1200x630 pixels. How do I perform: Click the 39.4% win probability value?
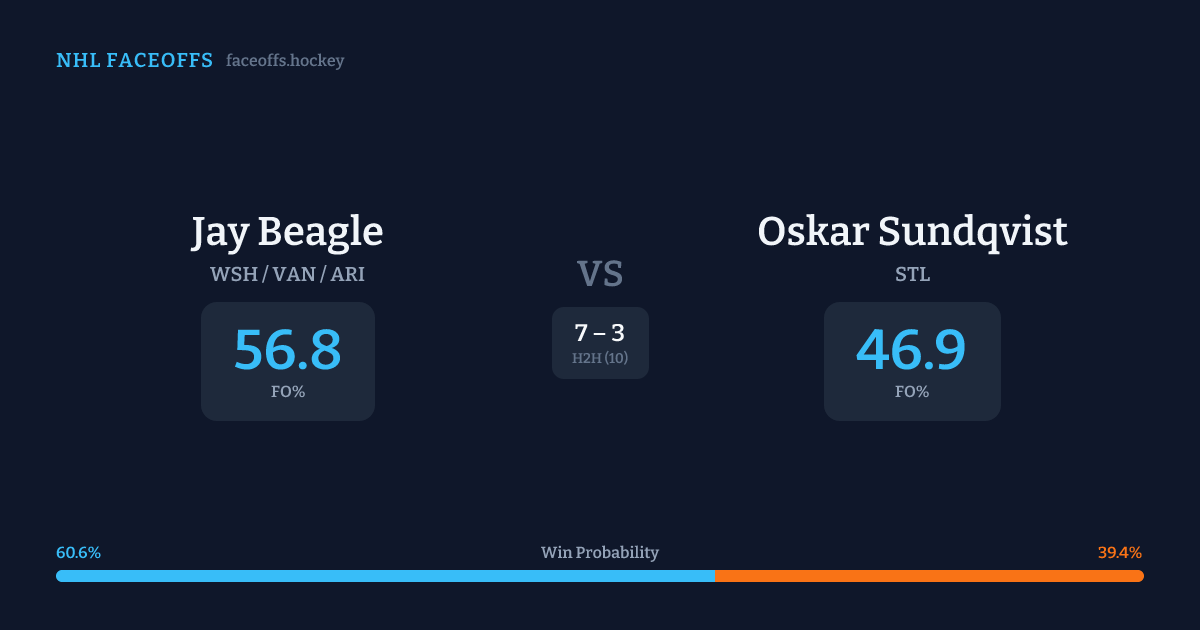point(1120,553)
